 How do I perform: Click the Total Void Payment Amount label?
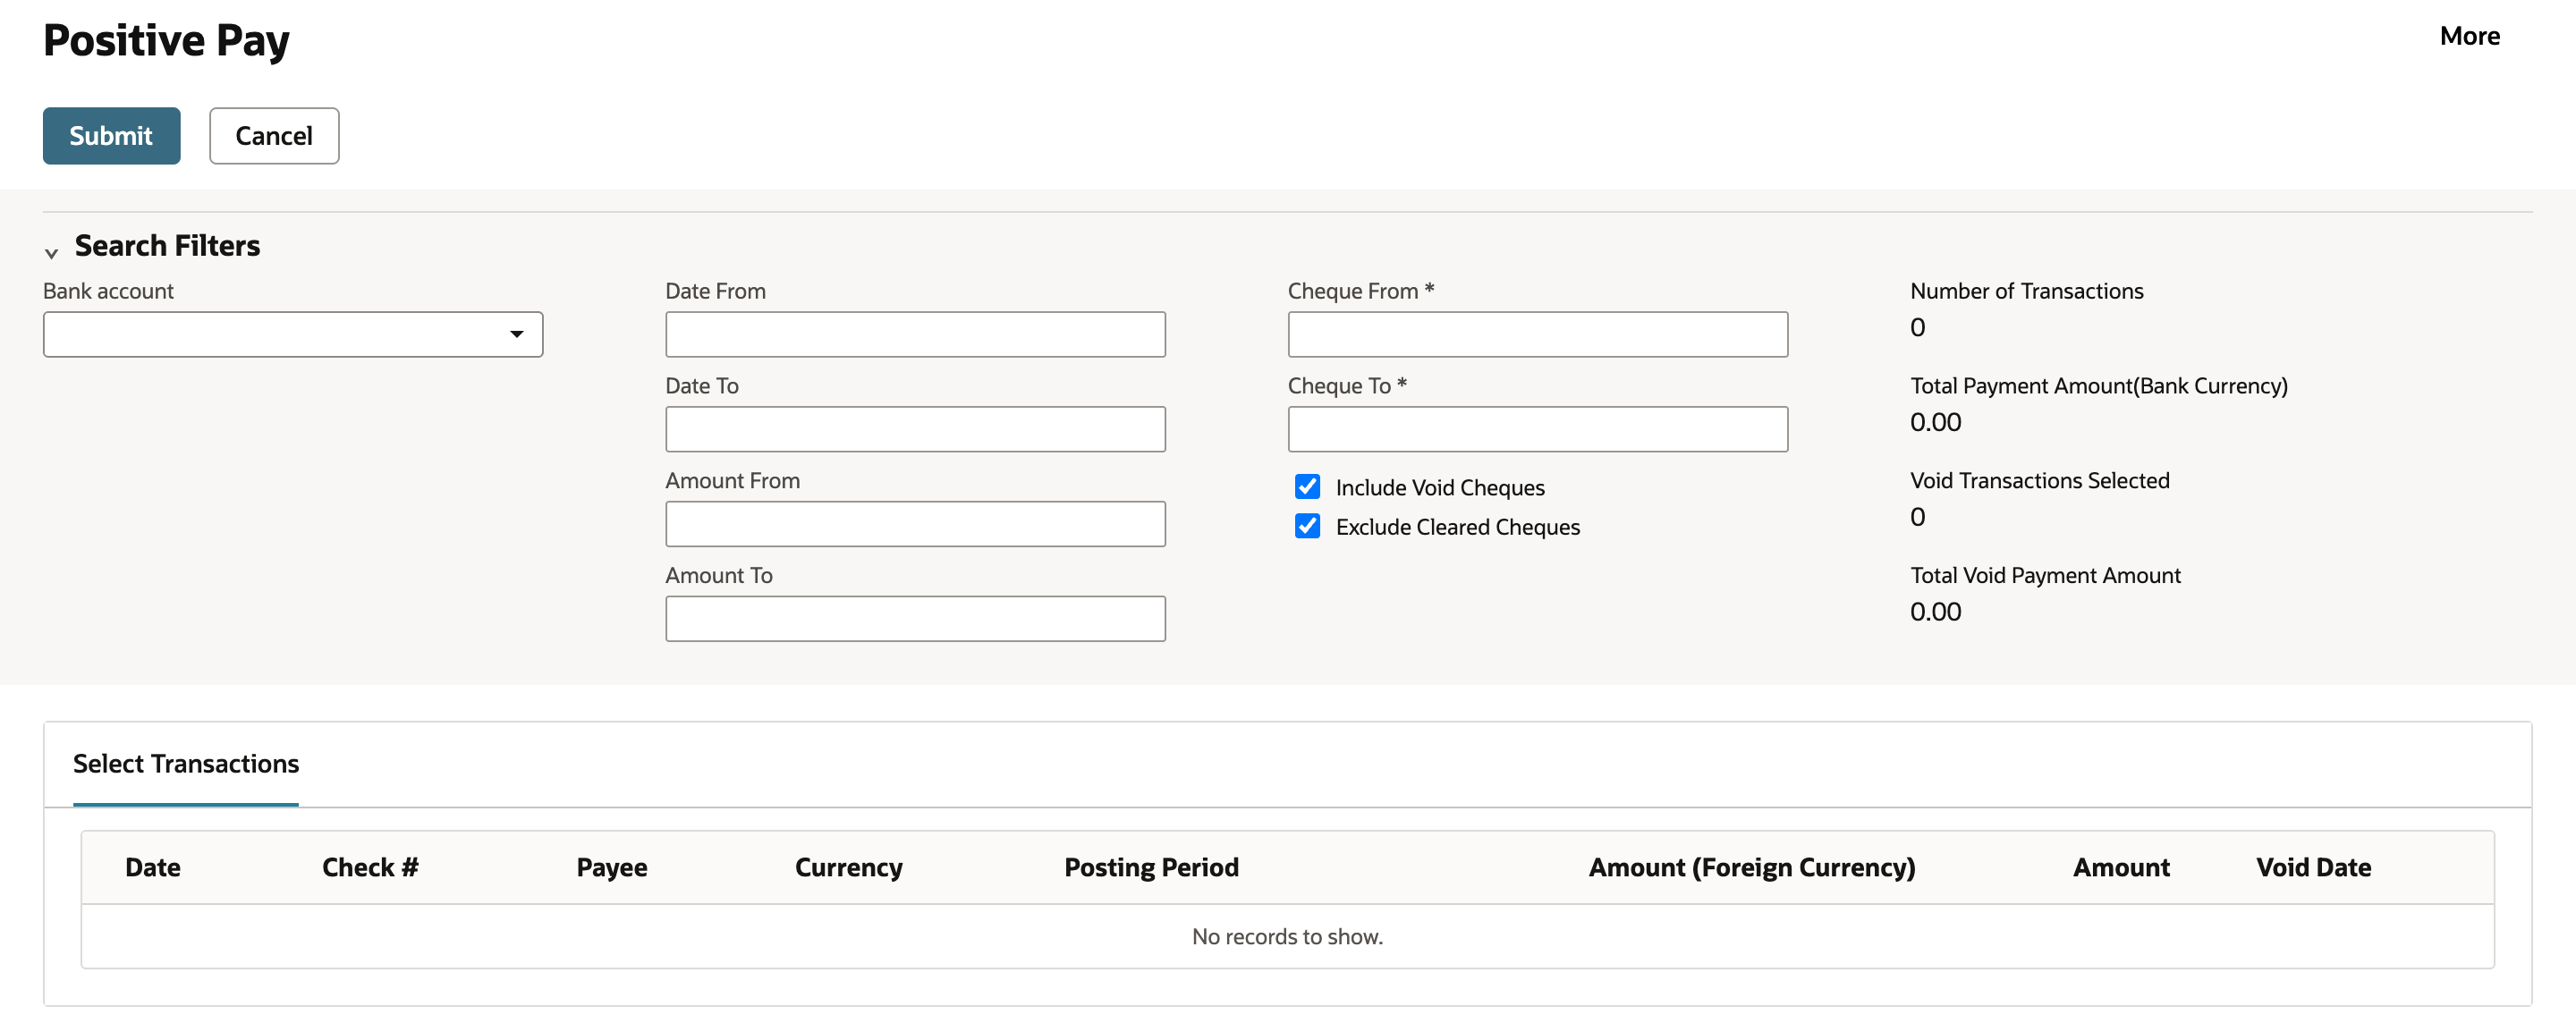[2045, 575]
